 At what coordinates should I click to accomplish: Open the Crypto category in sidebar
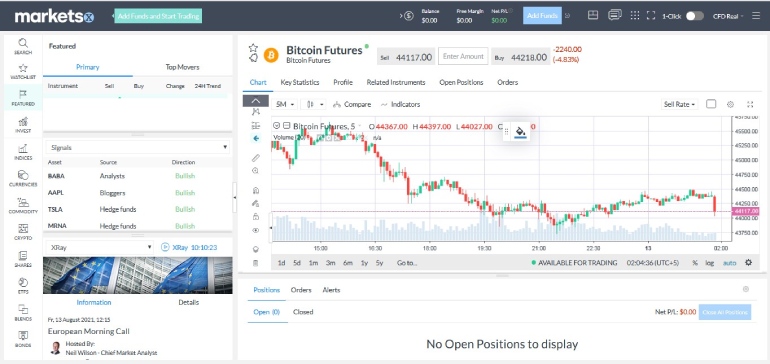pyautogui.click(x=23, y=232)
